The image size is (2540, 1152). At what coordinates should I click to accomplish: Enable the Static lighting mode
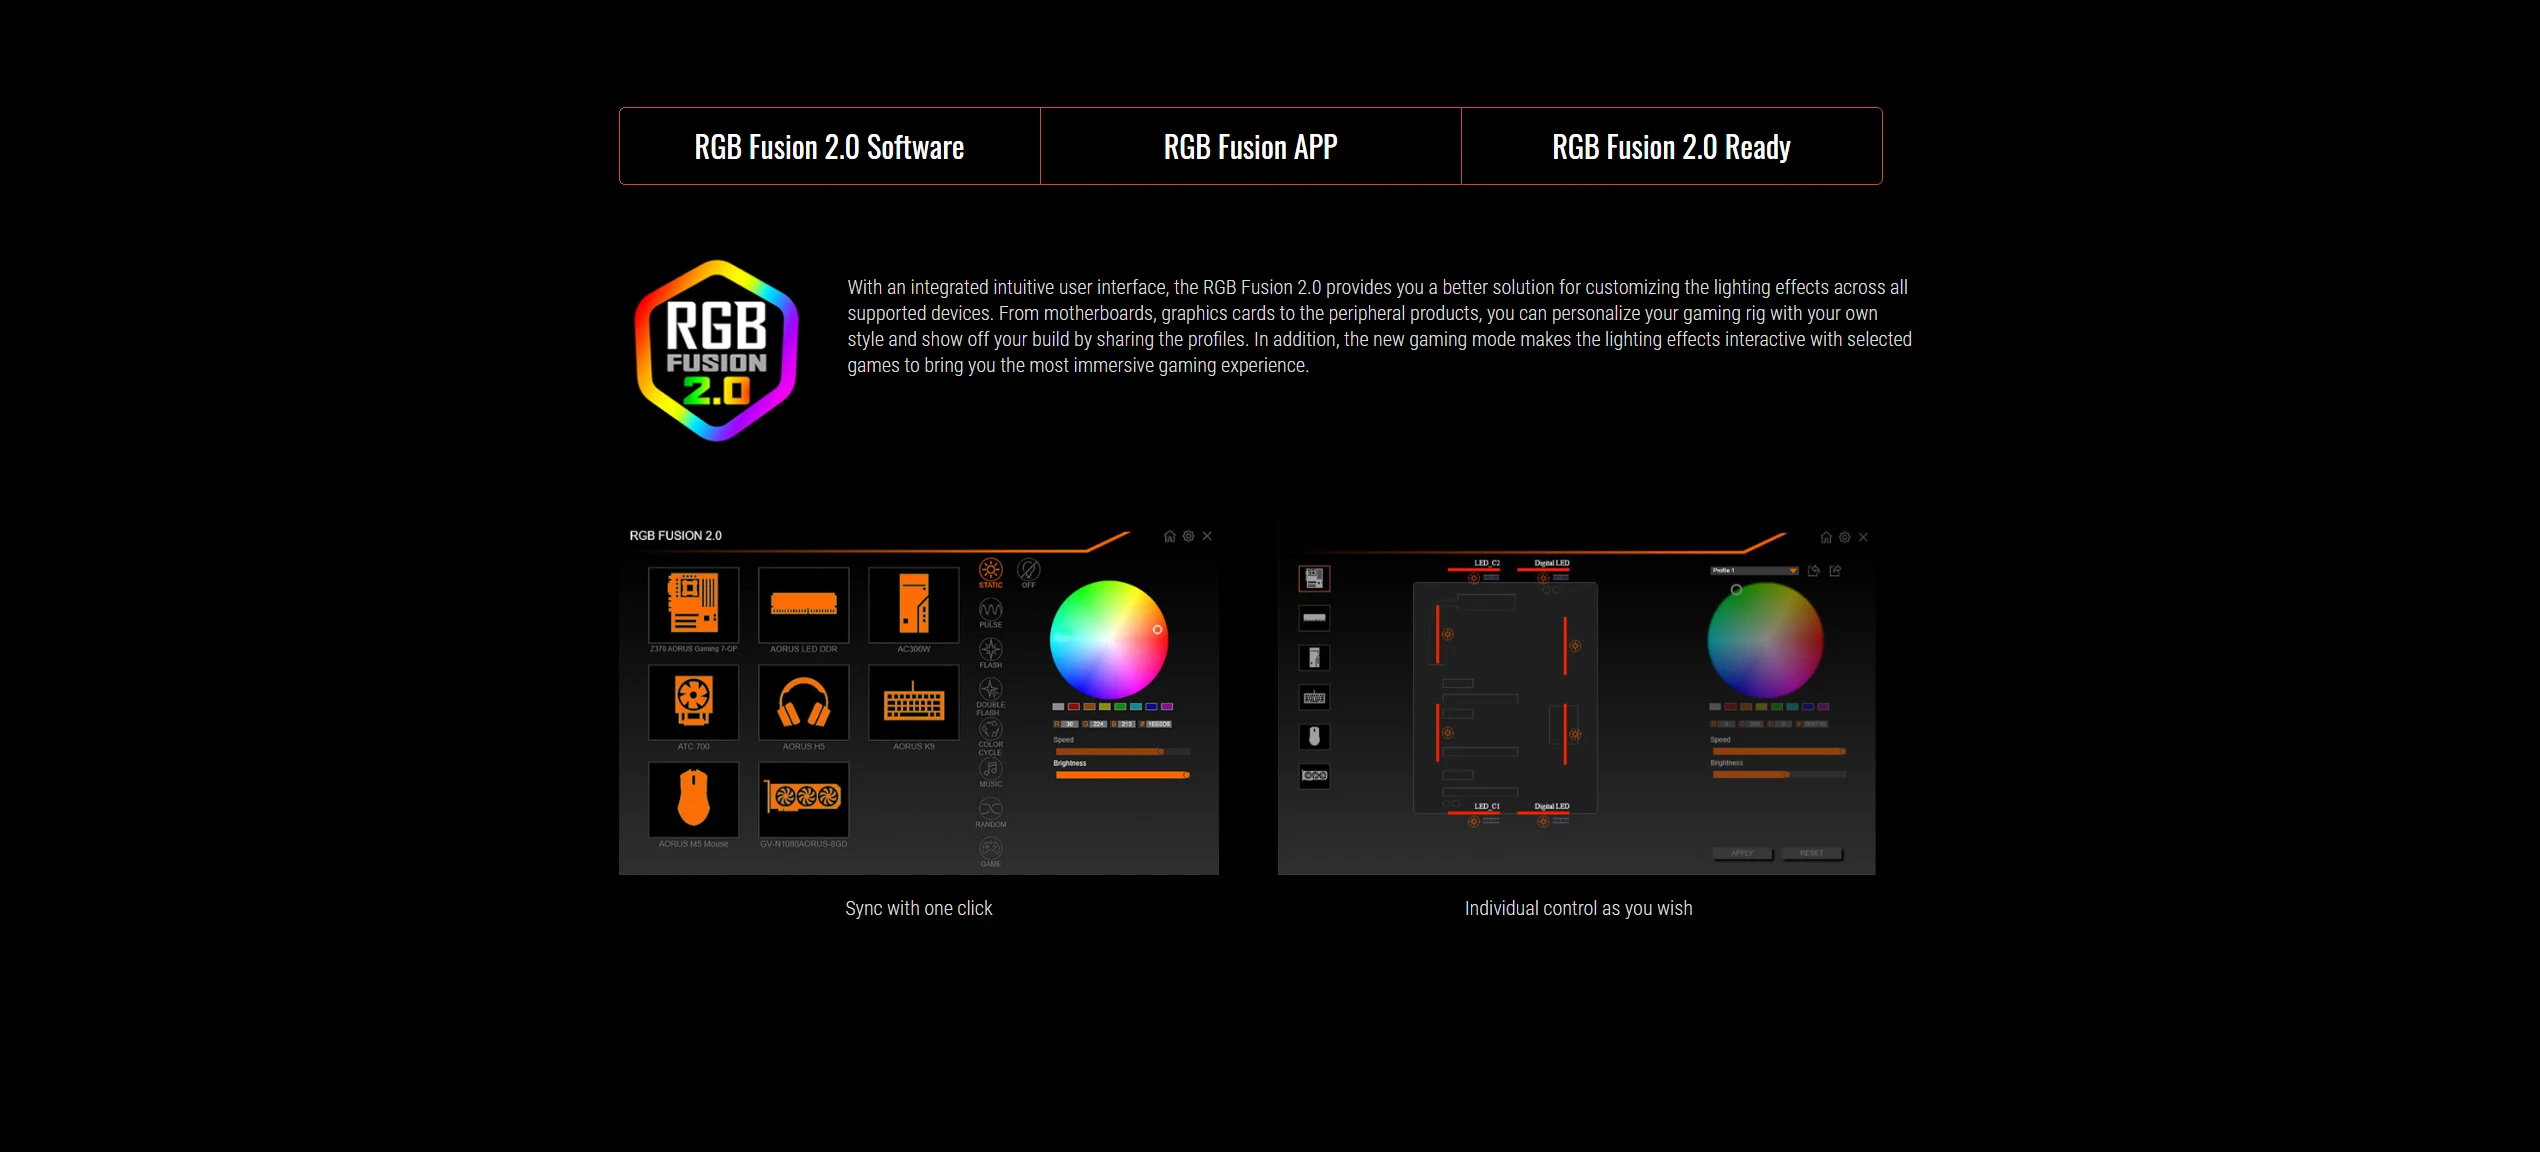990,570
